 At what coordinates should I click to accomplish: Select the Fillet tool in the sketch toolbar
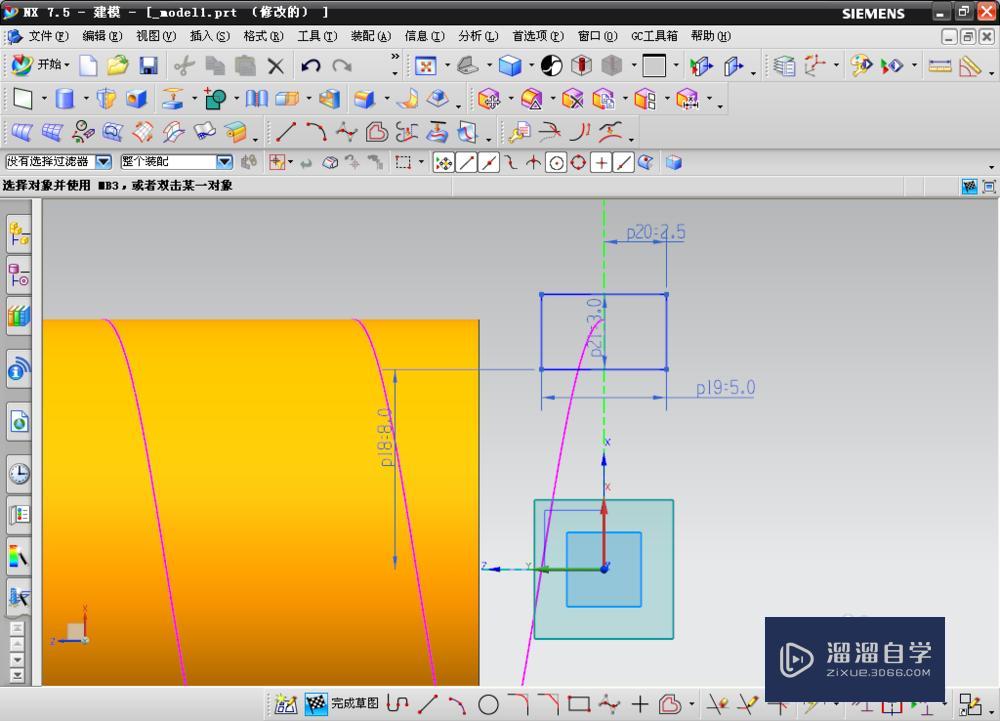(518, 704)
